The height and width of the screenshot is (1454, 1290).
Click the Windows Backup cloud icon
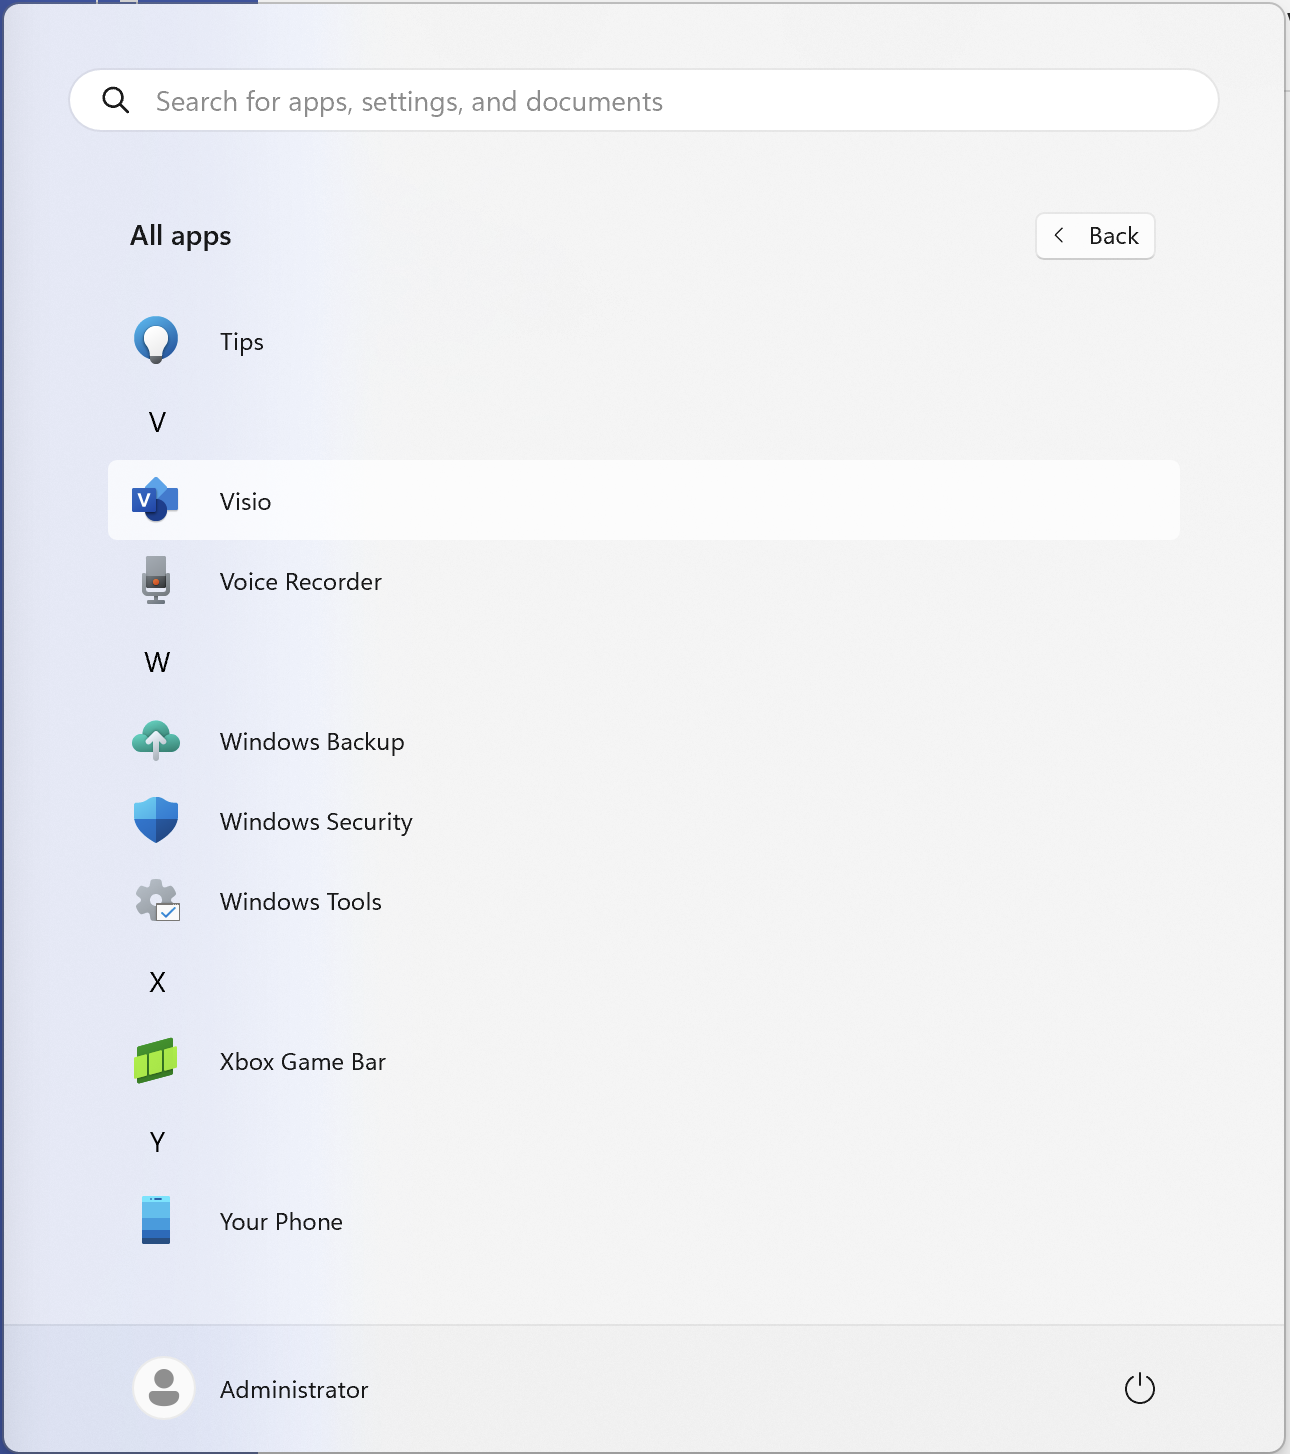click(x=156, y=741)
